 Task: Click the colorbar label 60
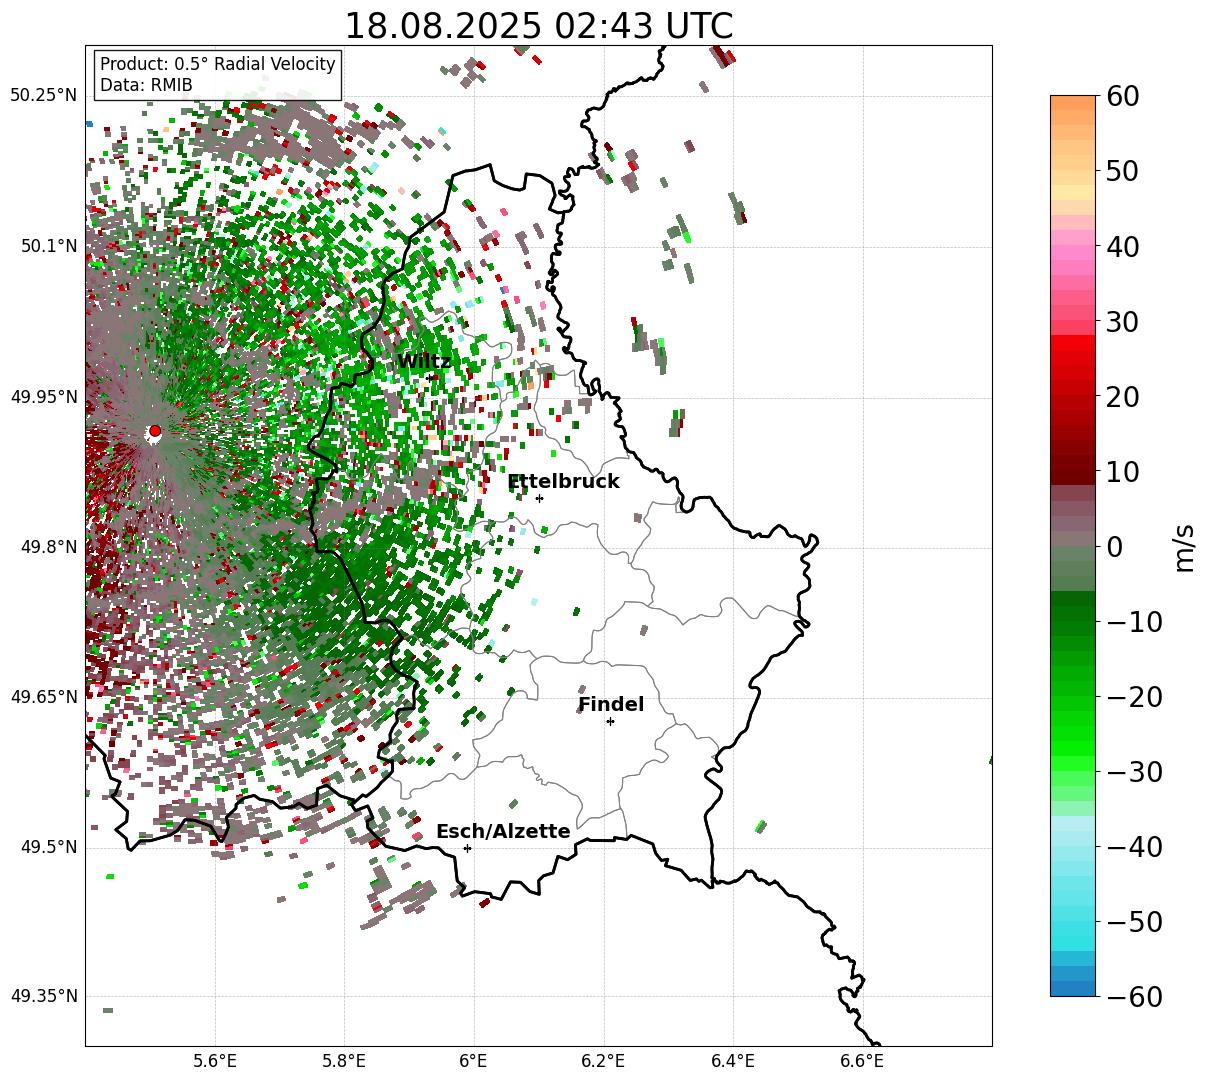[x=1124, y=96]
